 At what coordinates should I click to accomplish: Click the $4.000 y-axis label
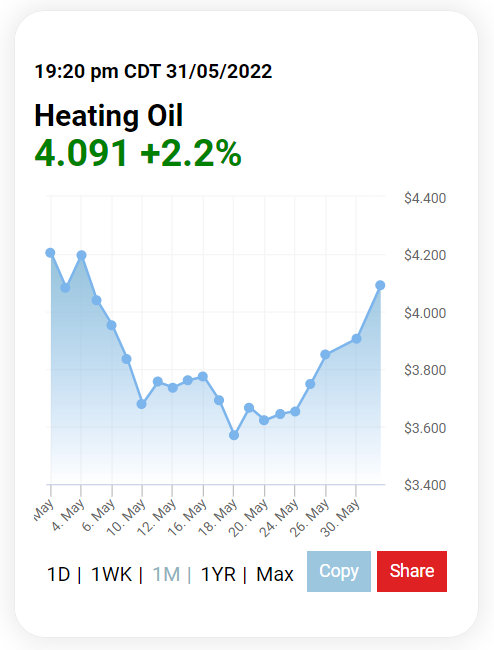425,313
